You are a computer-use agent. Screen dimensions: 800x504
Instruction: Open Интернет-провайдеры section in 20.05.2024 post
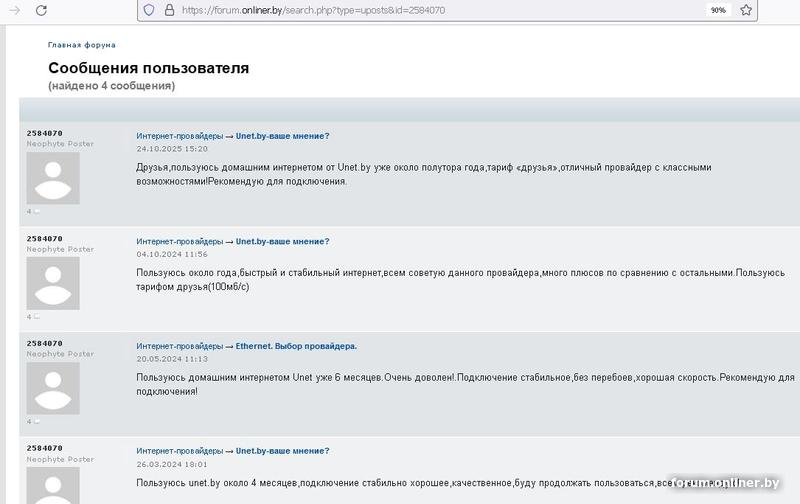click(180, 346)
